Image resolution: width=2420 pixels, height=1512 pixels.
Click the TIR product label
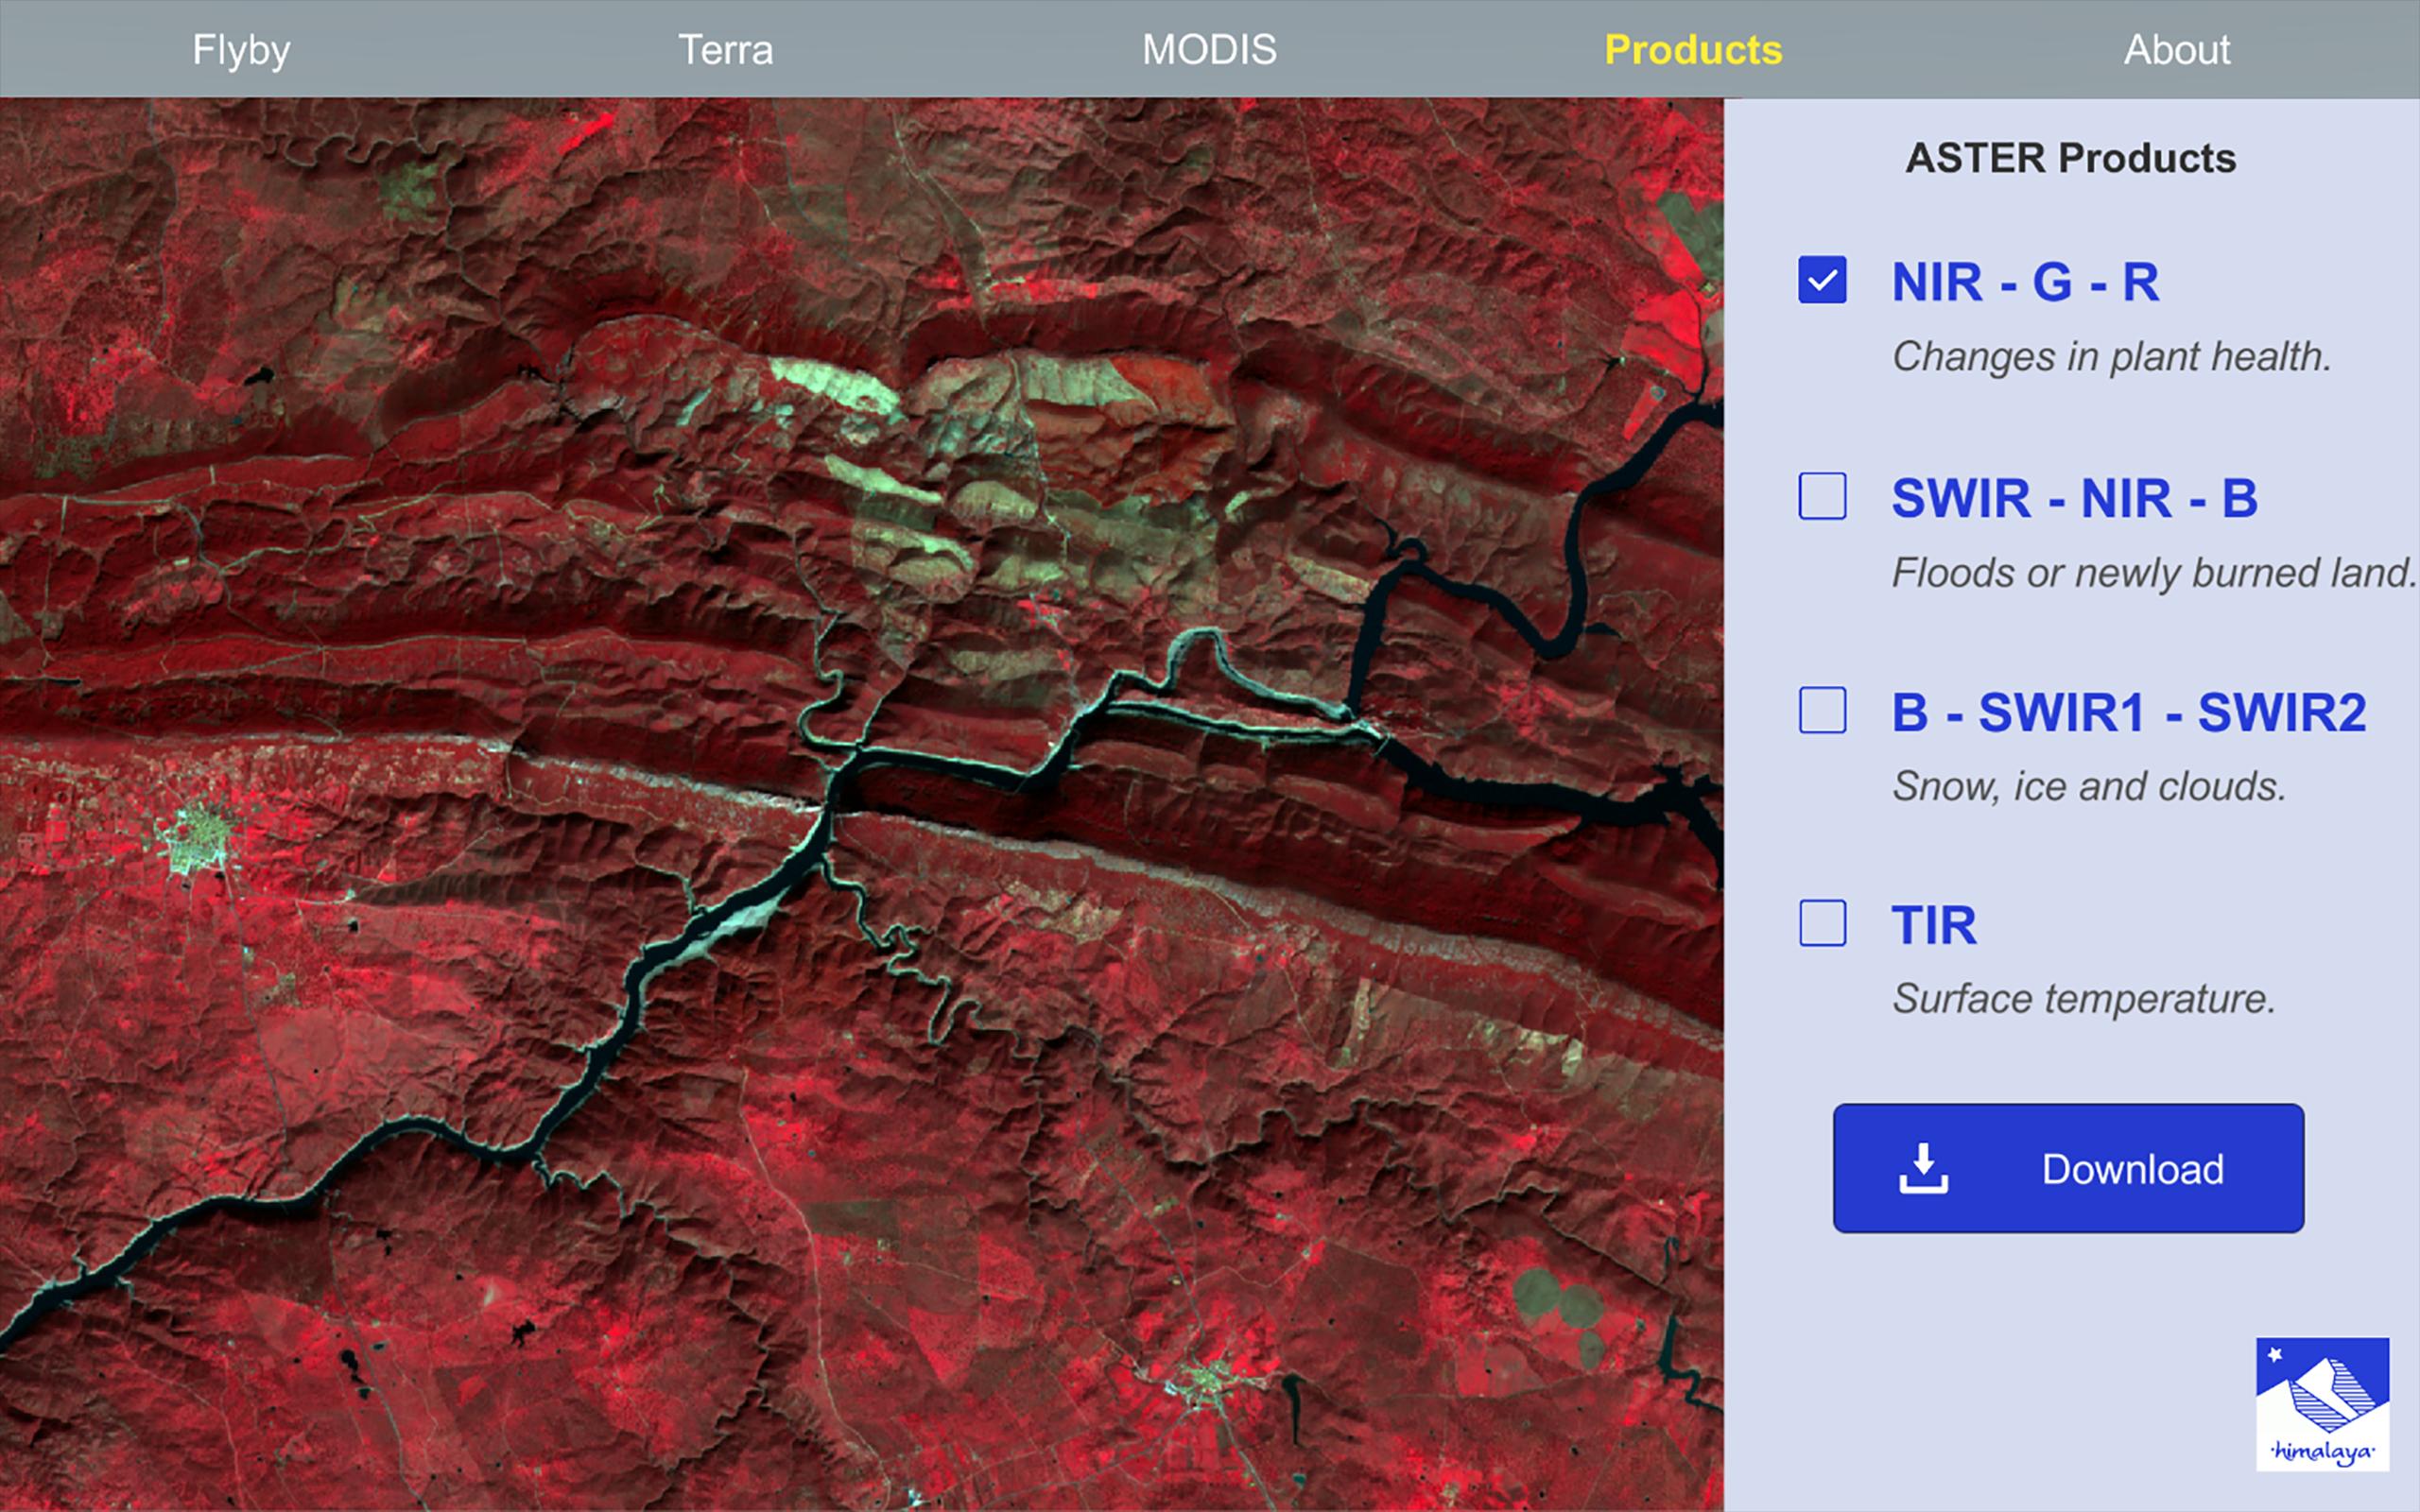pyautogui.click(x=1933, y=925)
